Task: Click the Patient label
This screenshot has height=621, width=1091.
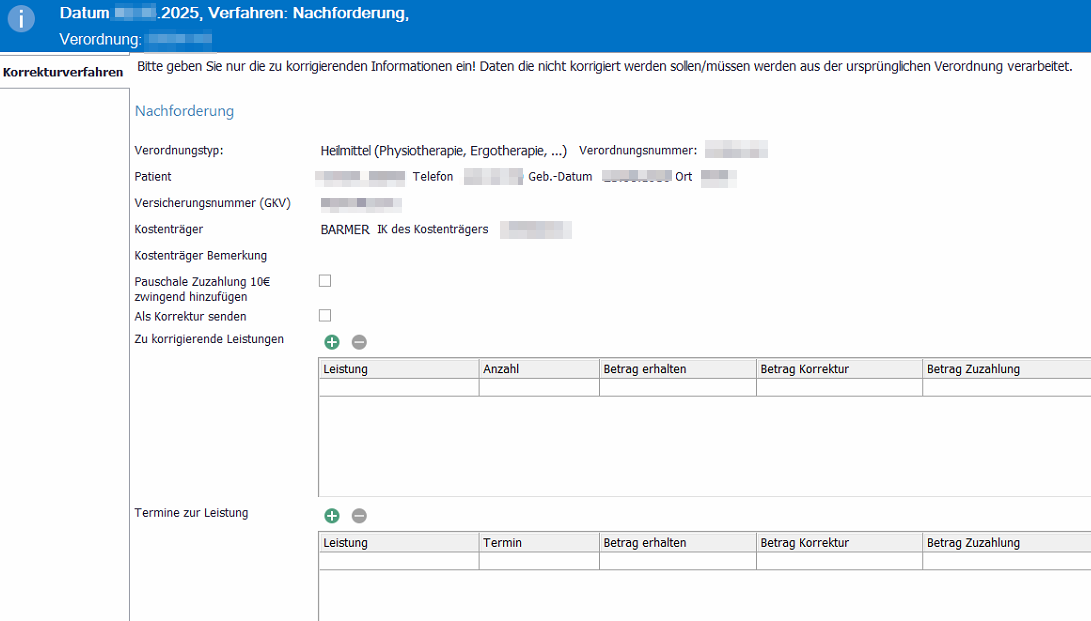Action: point(153,177)
